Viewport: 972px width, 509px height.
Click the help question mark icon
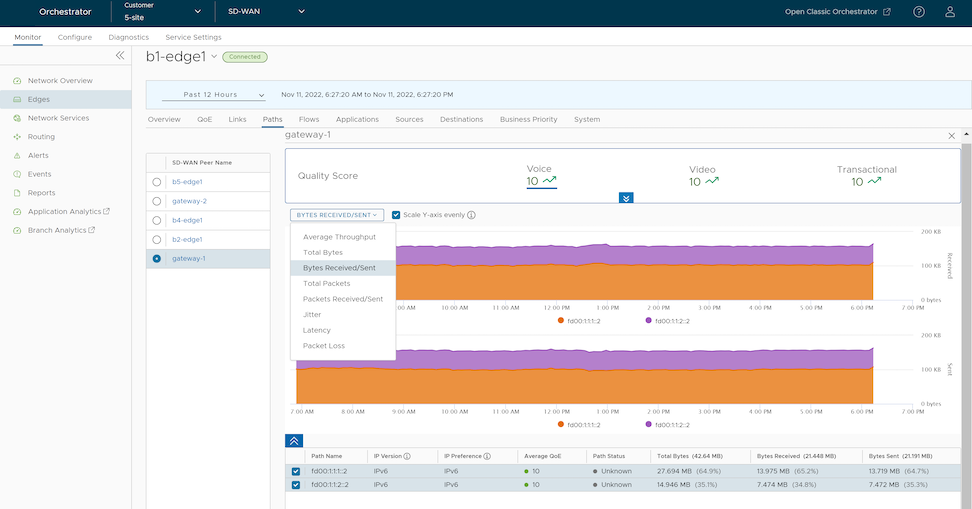click(x=919, y=12)
